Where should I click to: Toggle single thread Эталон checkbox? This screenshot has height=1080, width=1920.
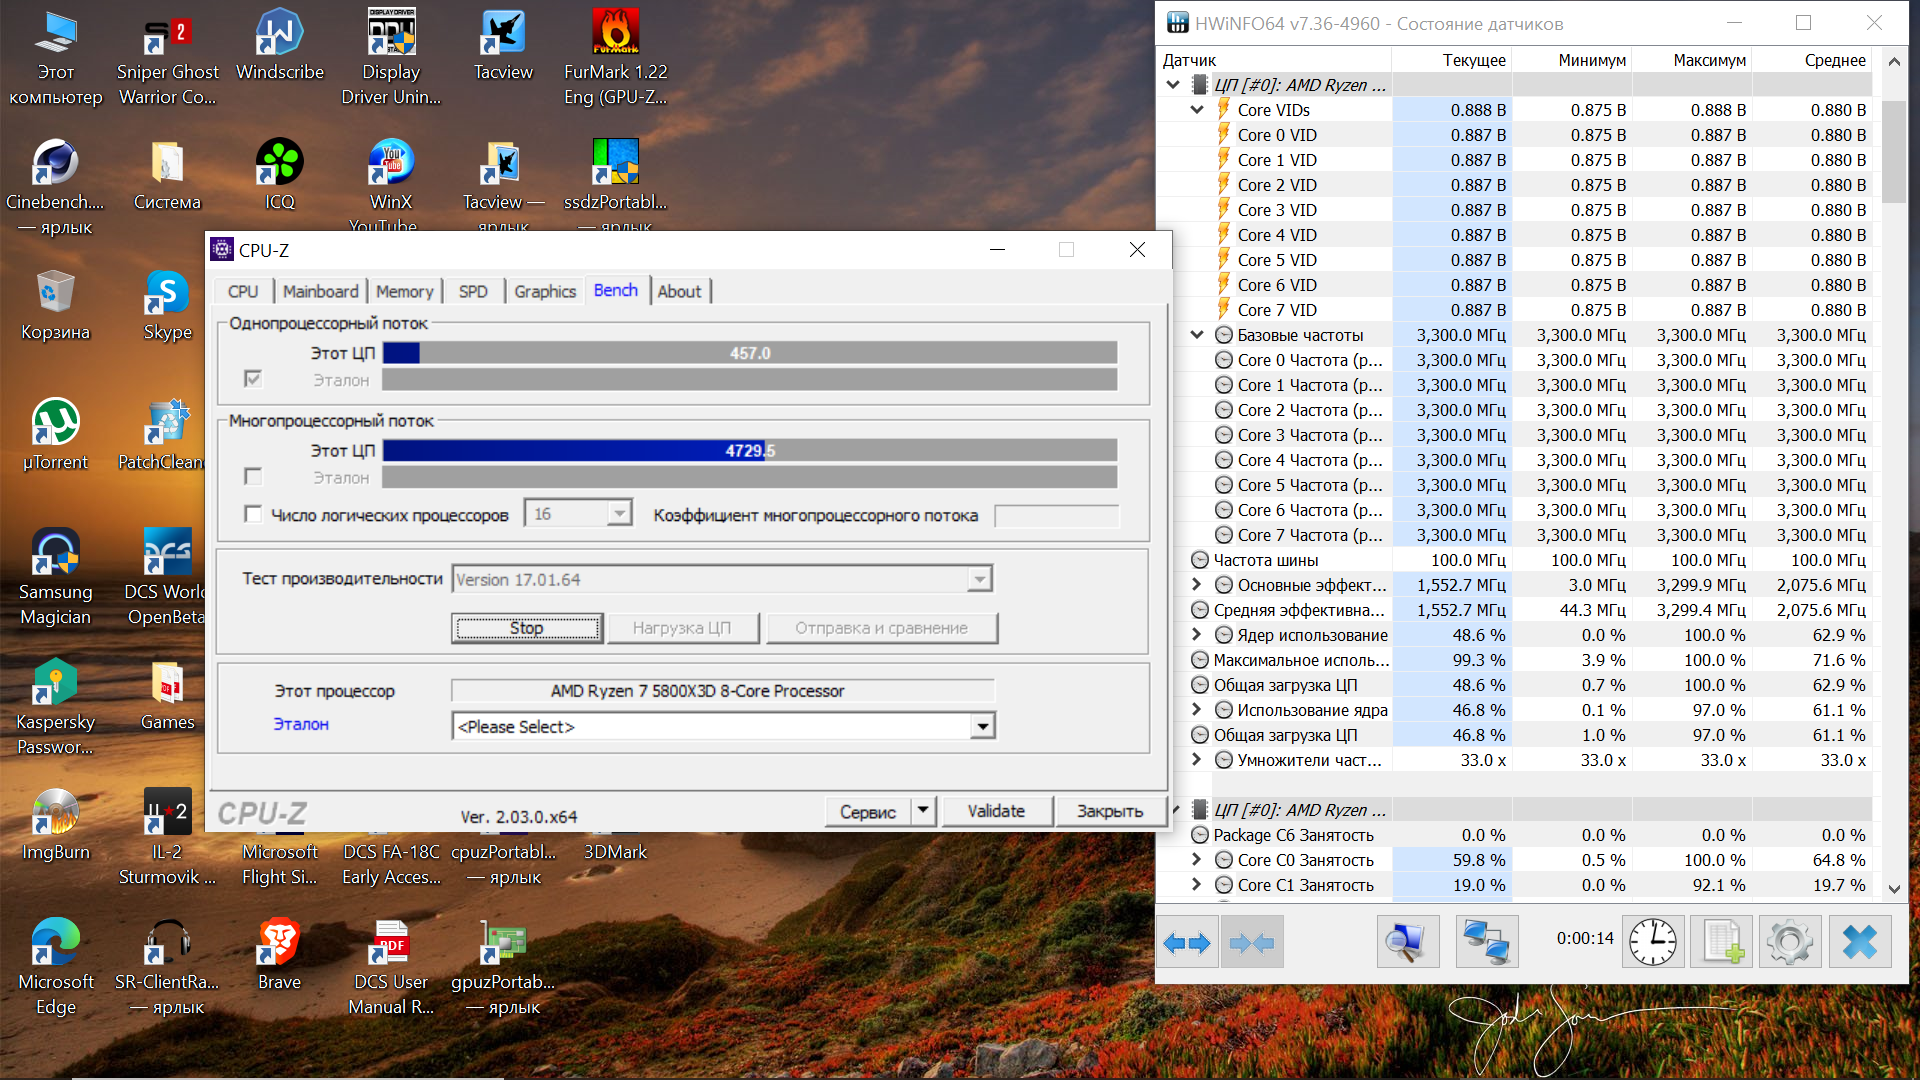coord(253,379)
